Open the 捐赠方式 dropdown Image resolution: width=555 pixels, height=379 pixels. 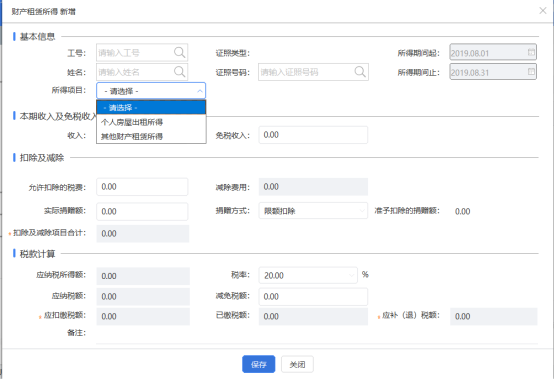pyautogui.click(x=313, y=211)
